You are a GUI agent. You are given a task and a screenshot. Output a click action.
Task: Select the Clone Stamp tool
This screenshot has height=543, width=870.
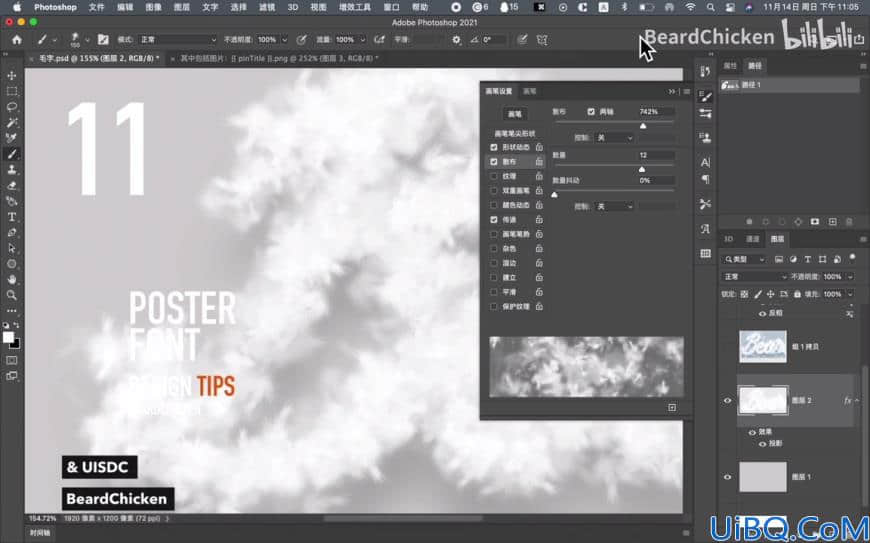pyautogui.click(x=12, y=169)
